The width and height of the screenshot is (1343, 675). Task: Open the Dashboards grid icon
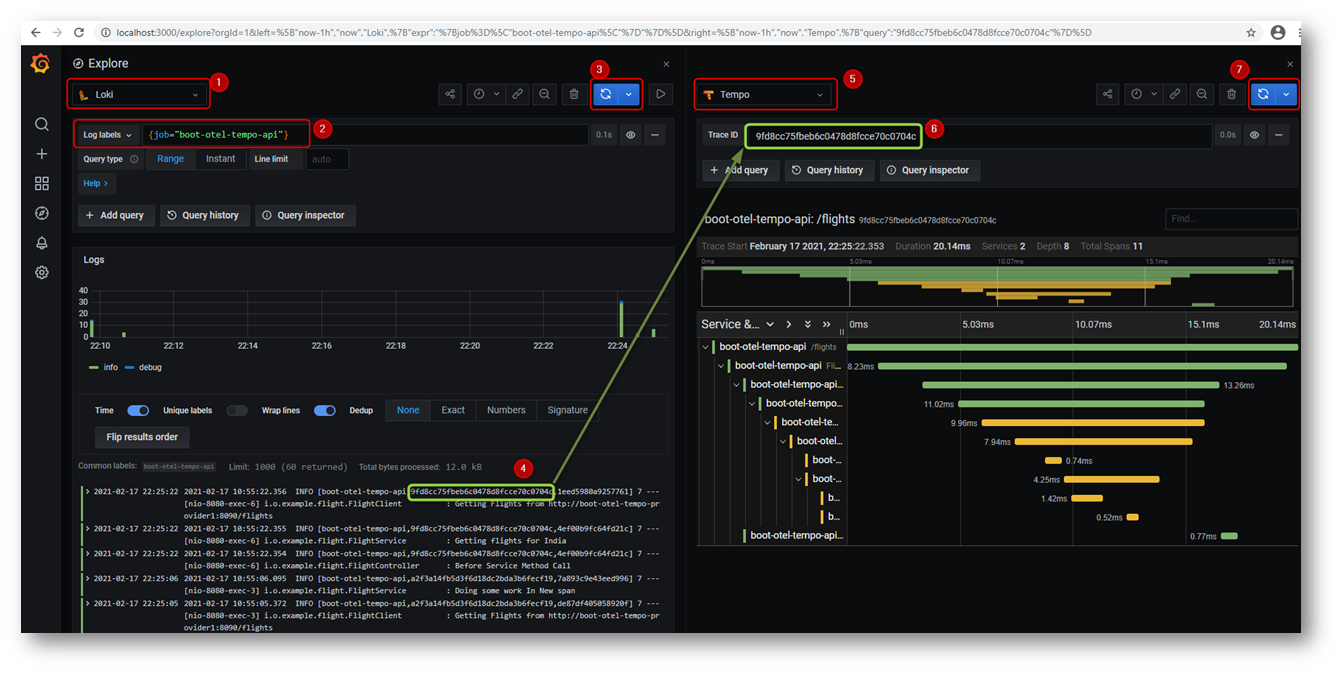[x=41, y=183]
